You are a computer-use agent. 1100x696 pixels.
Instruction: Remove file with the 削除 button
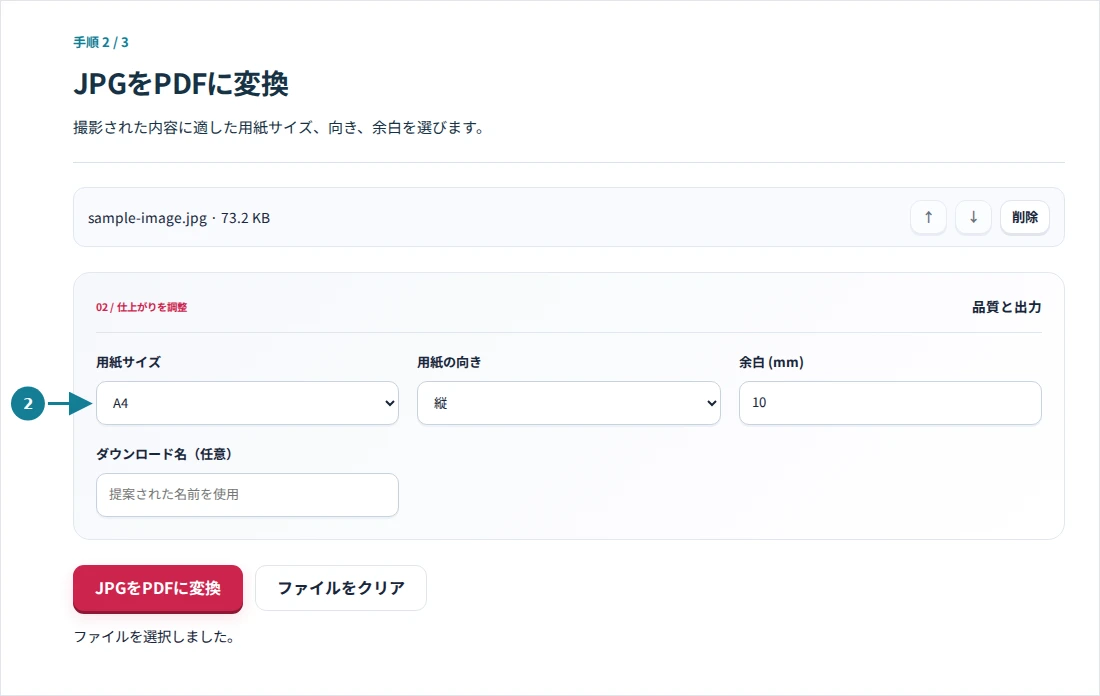point(1024,218)
